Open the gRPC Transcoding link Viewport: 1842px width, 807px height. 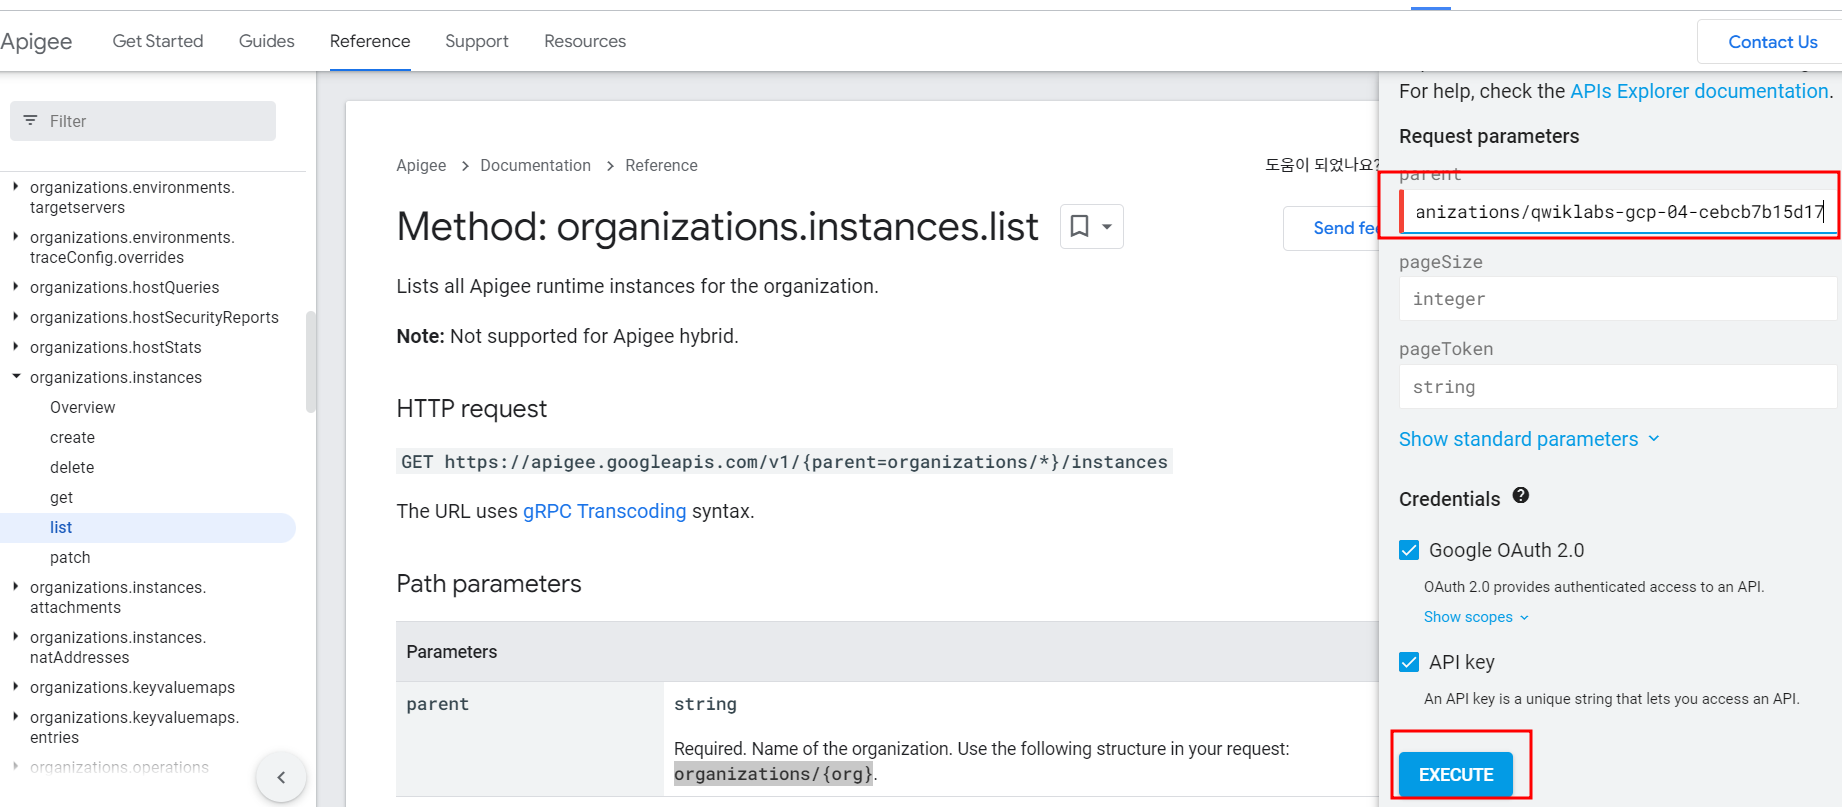pyautogui.click(x=605, y=511)
